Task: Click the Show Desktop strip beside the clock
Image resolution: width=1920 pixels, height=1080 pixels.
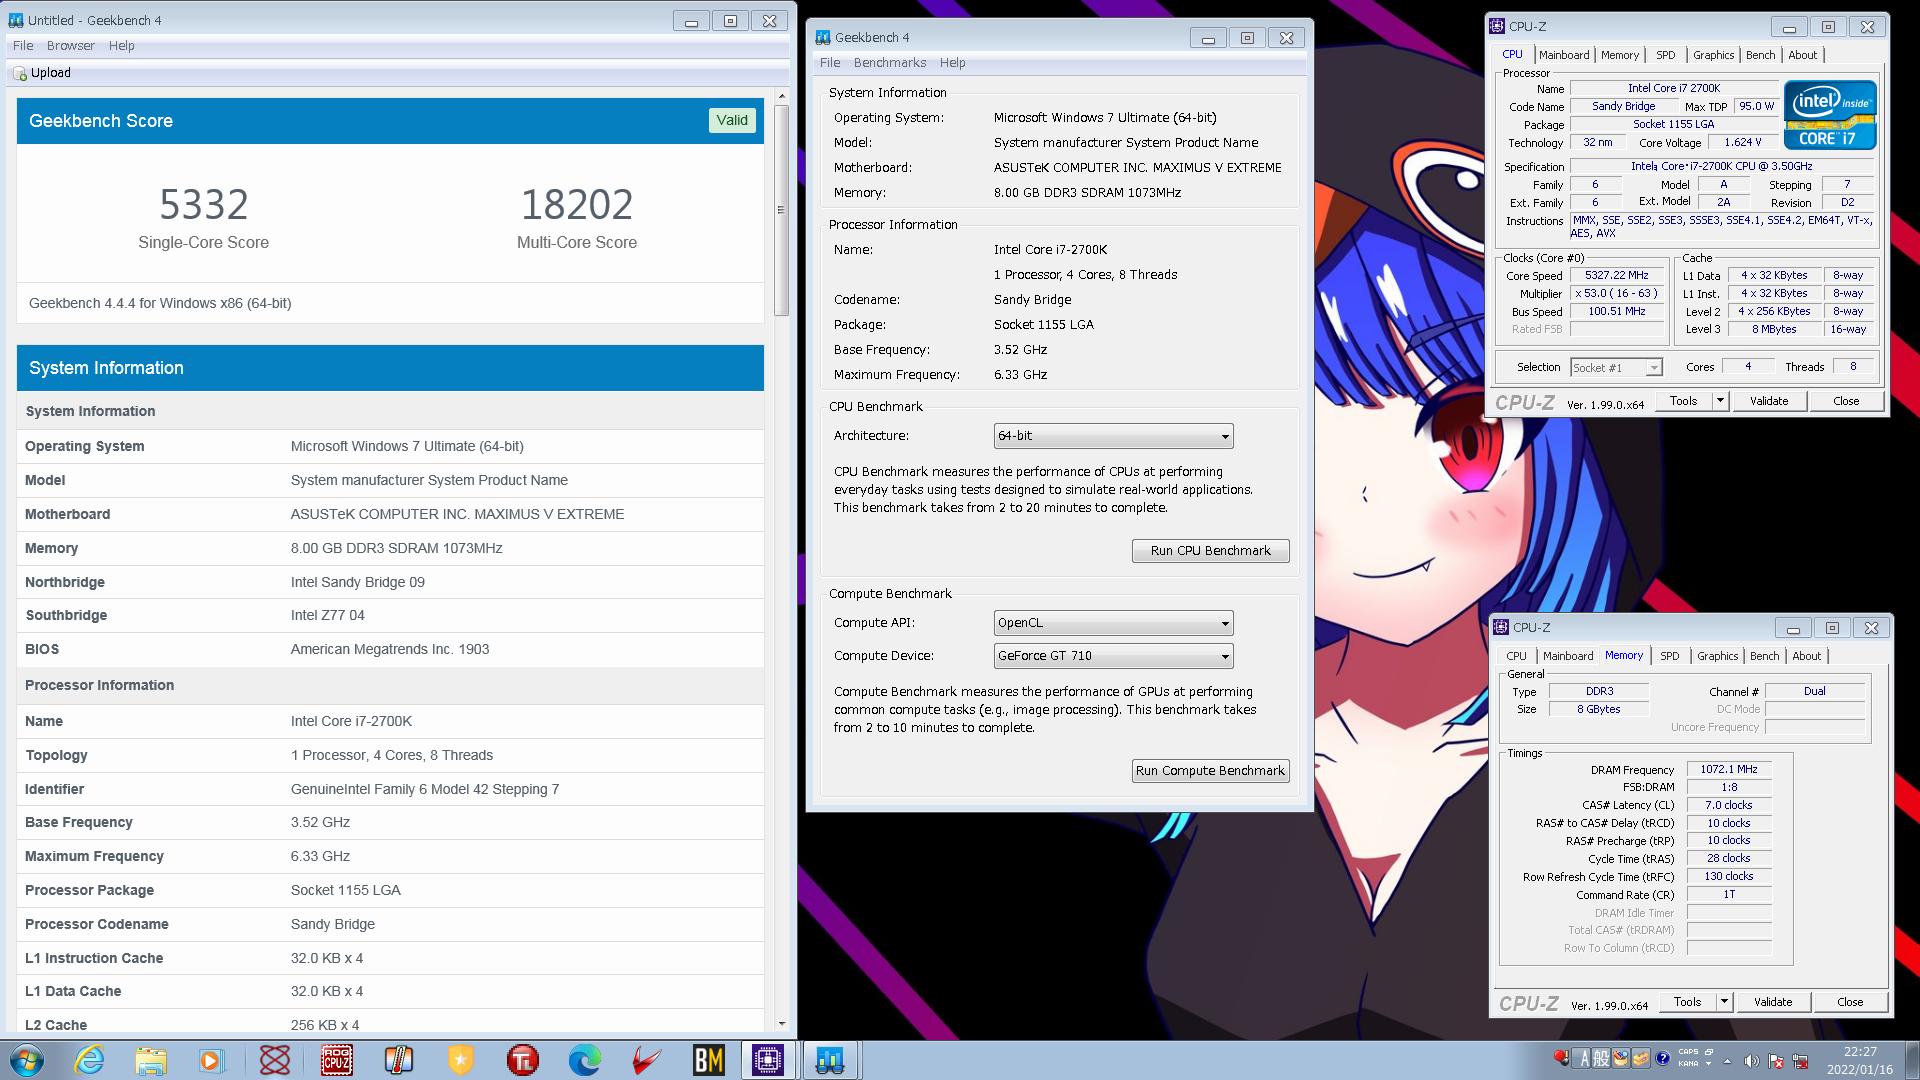Action: coord(1912,1060)
